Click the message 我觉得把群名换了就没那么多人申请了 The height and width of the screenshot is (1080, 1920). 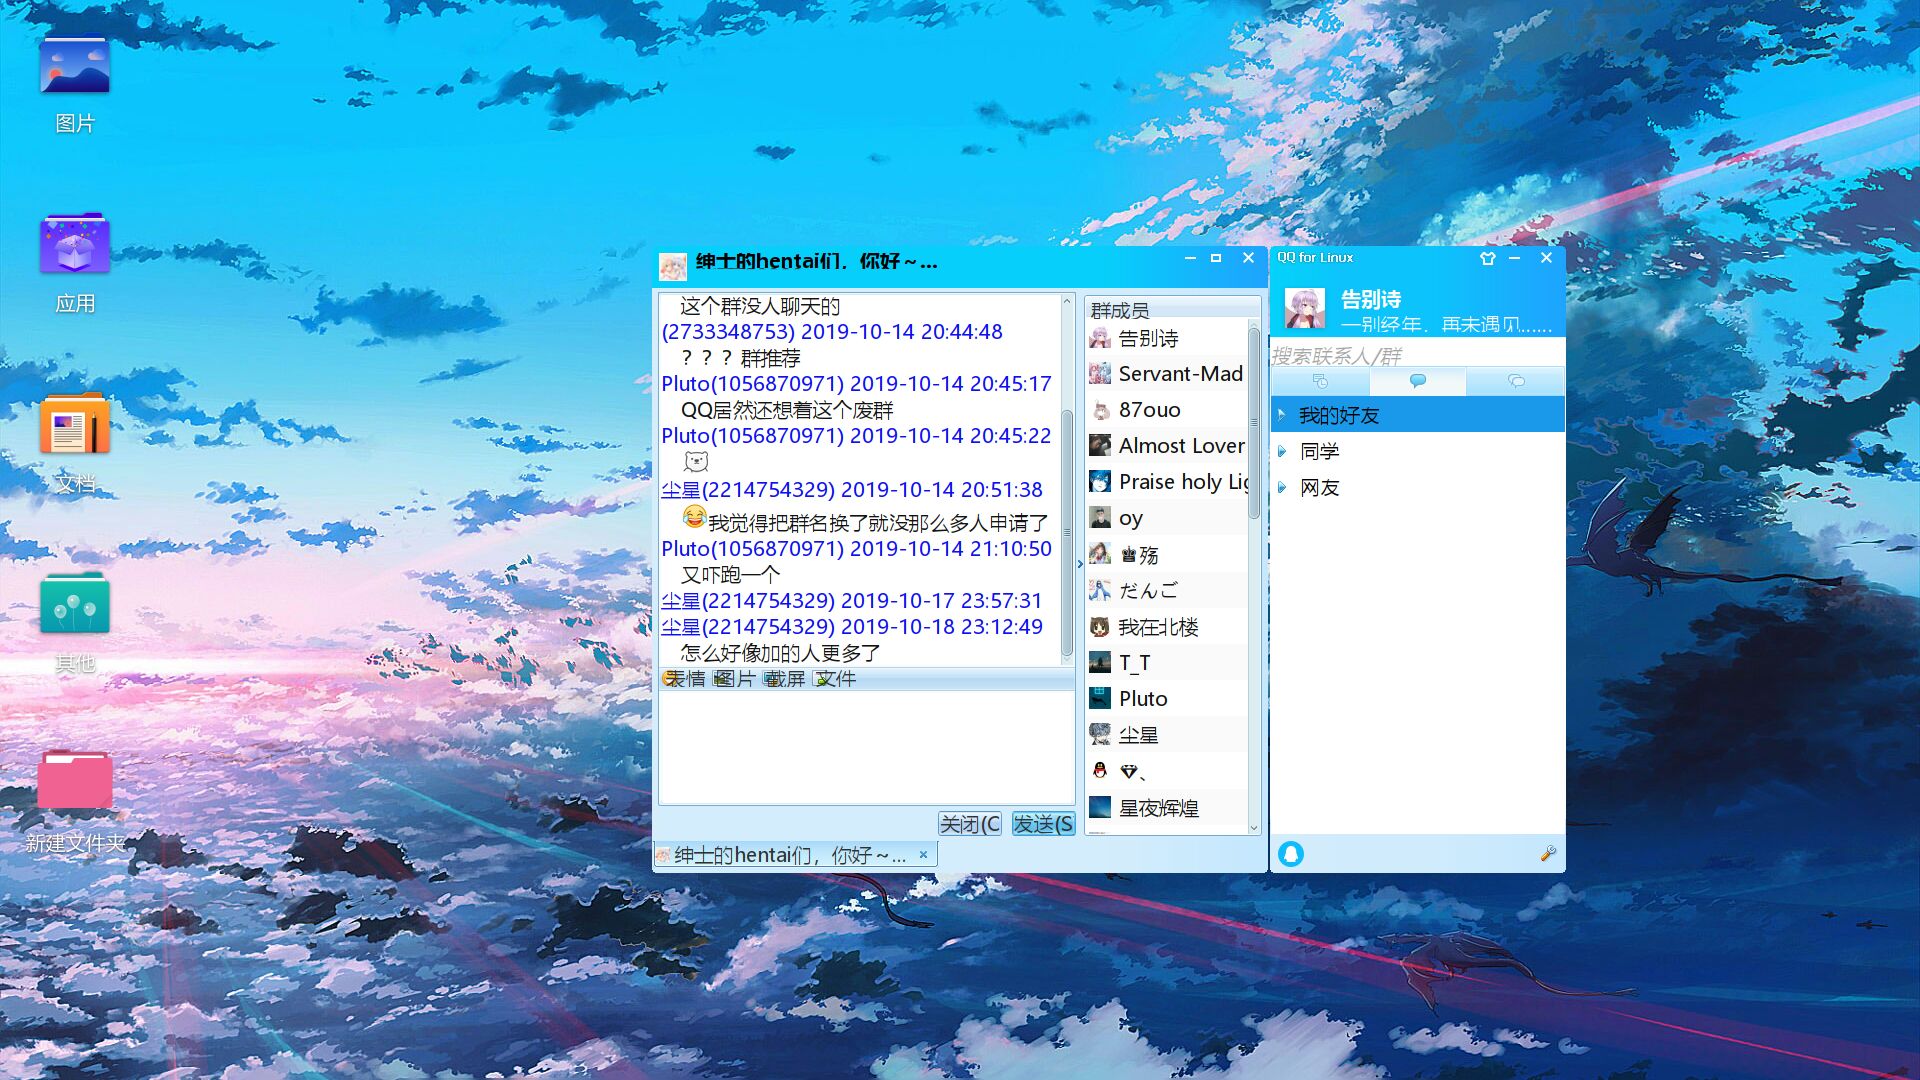[x=878, y=522]
